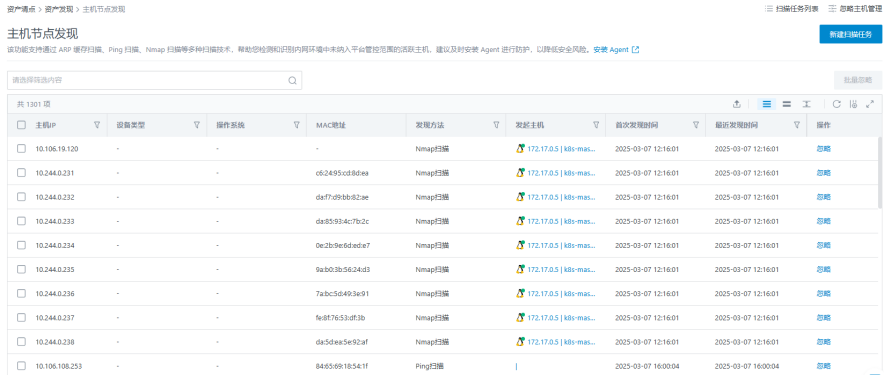Viewport: 884px width, 375px height.
Task: Click the fullscreen expand icon
Action: coord(870,104)
